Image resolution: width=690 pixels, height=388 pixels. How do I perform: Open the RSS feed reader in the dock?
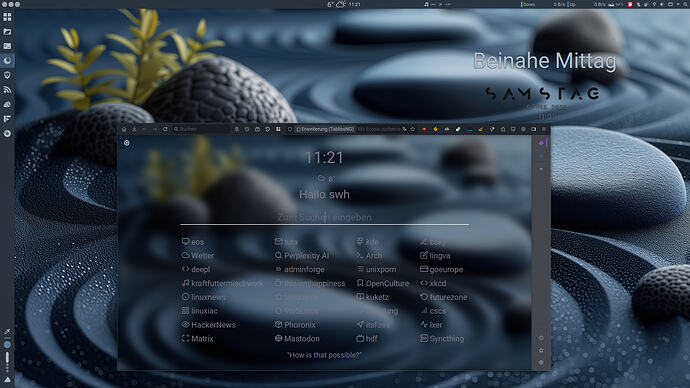pyautogui.click(x=7, y=90)
